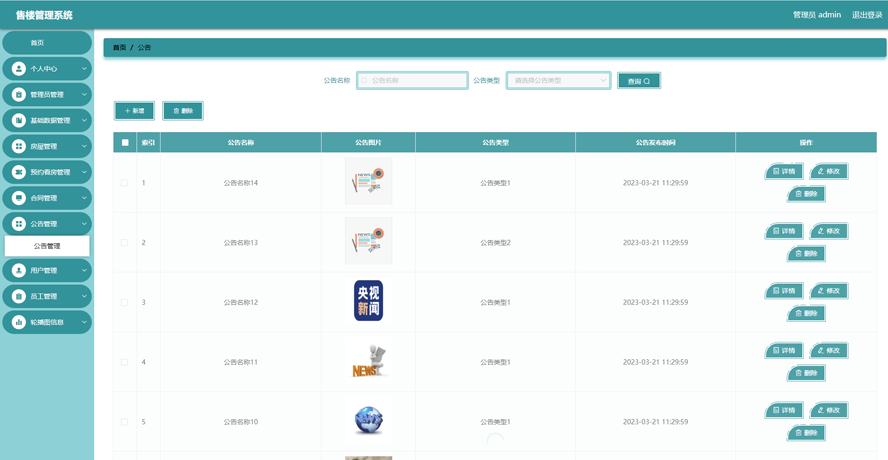Click the 详情 button for 公告名称12
This screenshot has width=888, height=460.
click(784, 291)
